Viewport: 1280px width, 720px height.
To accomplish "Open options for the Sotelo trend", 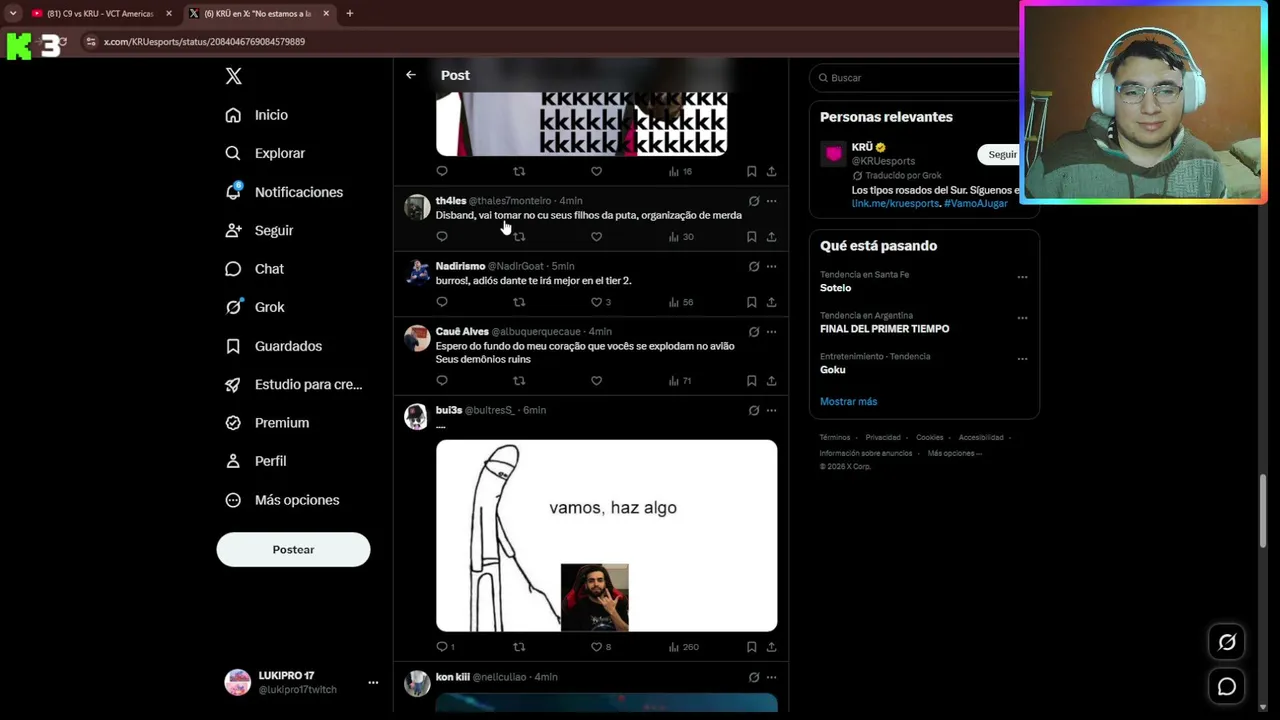I will pos(1022,277).
